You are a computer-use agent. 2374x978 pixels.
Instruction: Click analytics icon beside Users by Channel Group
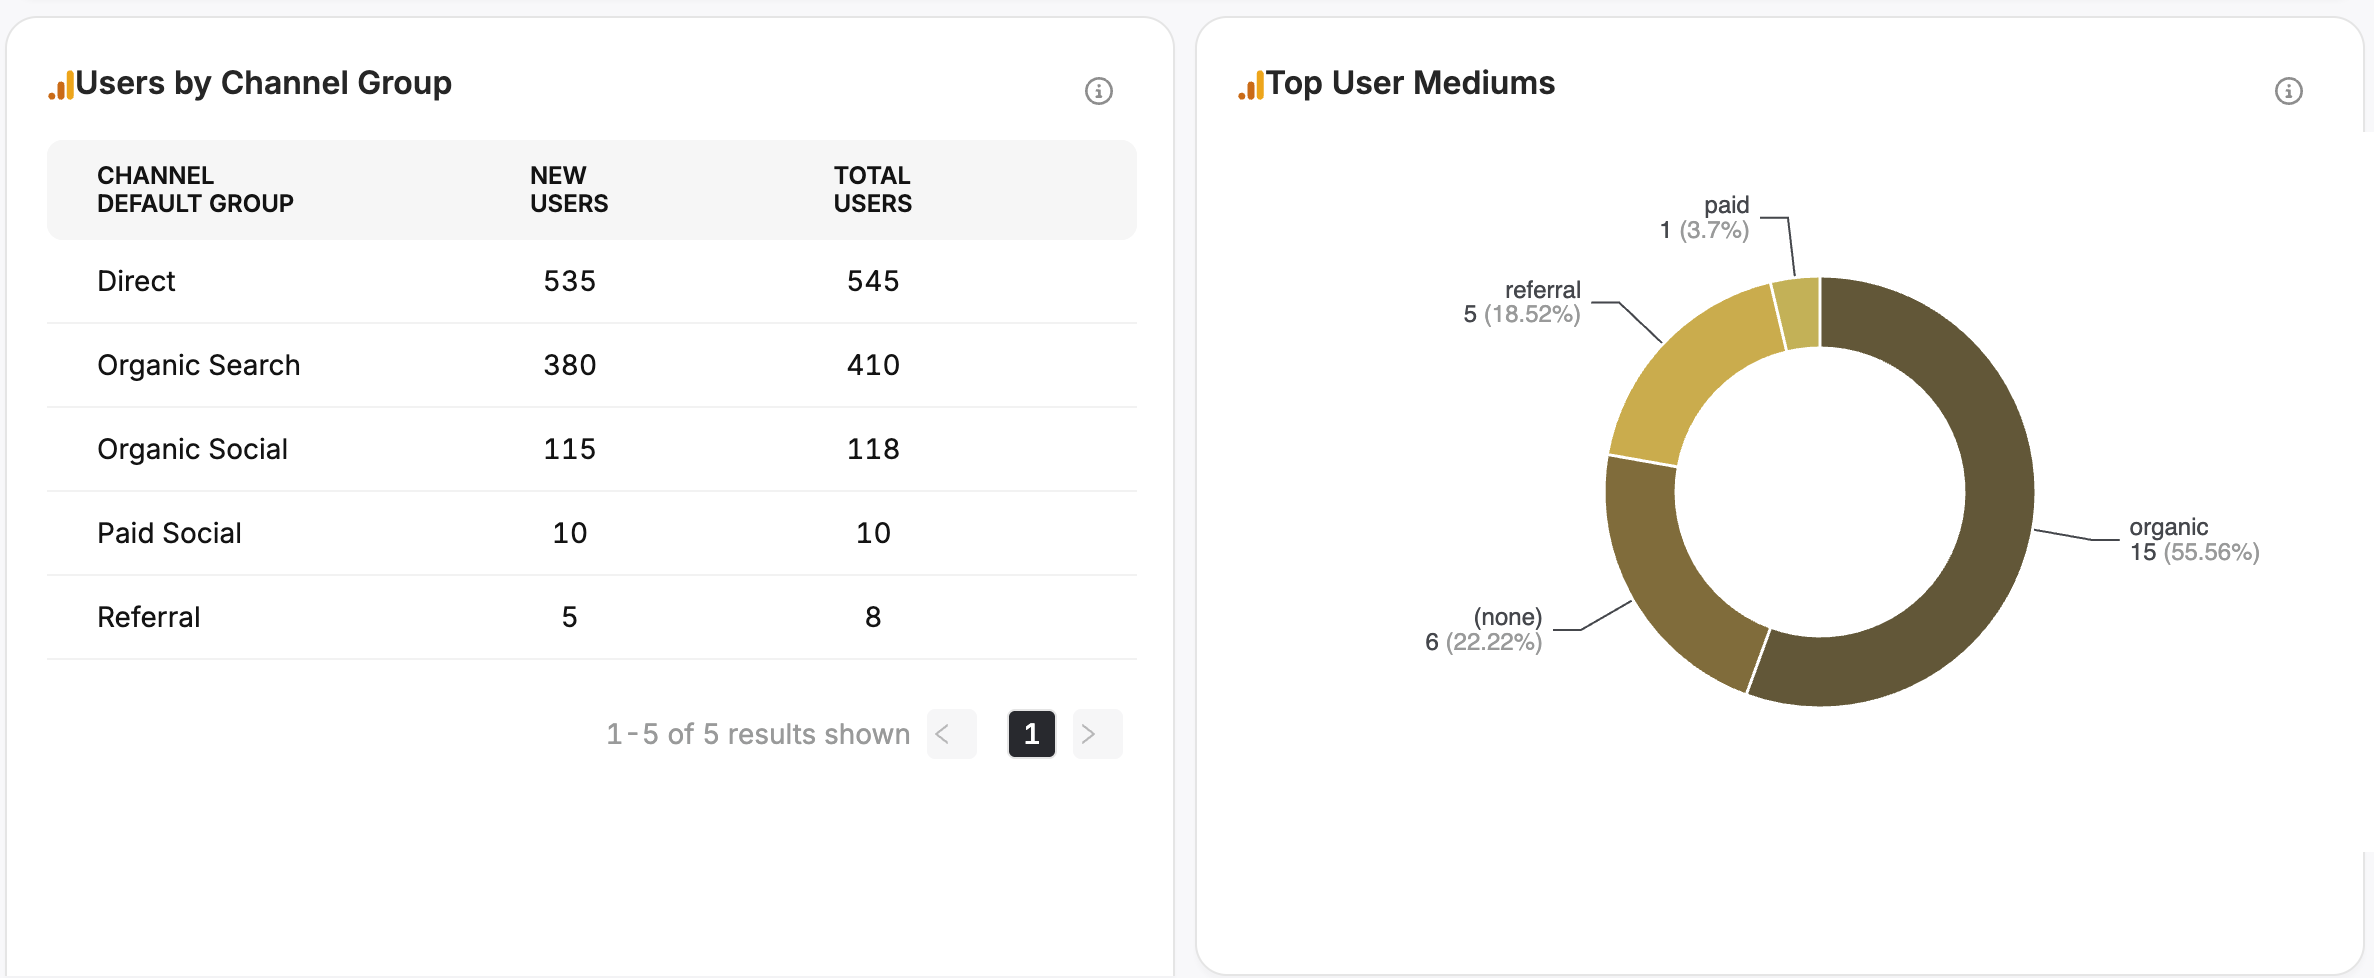(x=61, y=86)
